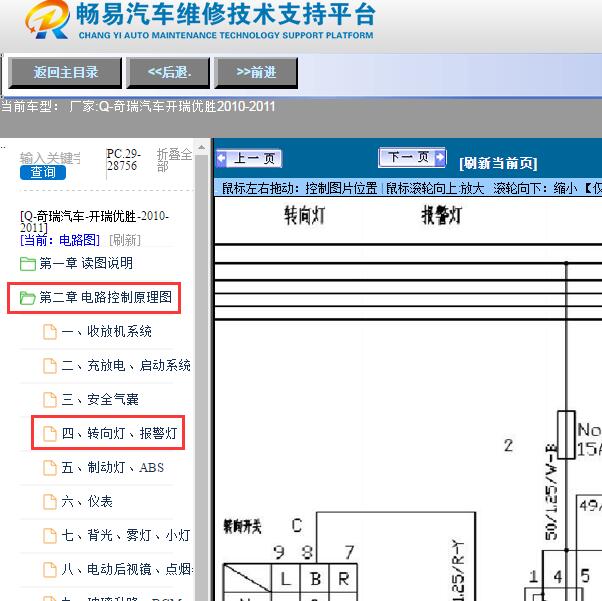Click left arrow icon on 上一页
The image size is (602, 601).
click(222, 158)
